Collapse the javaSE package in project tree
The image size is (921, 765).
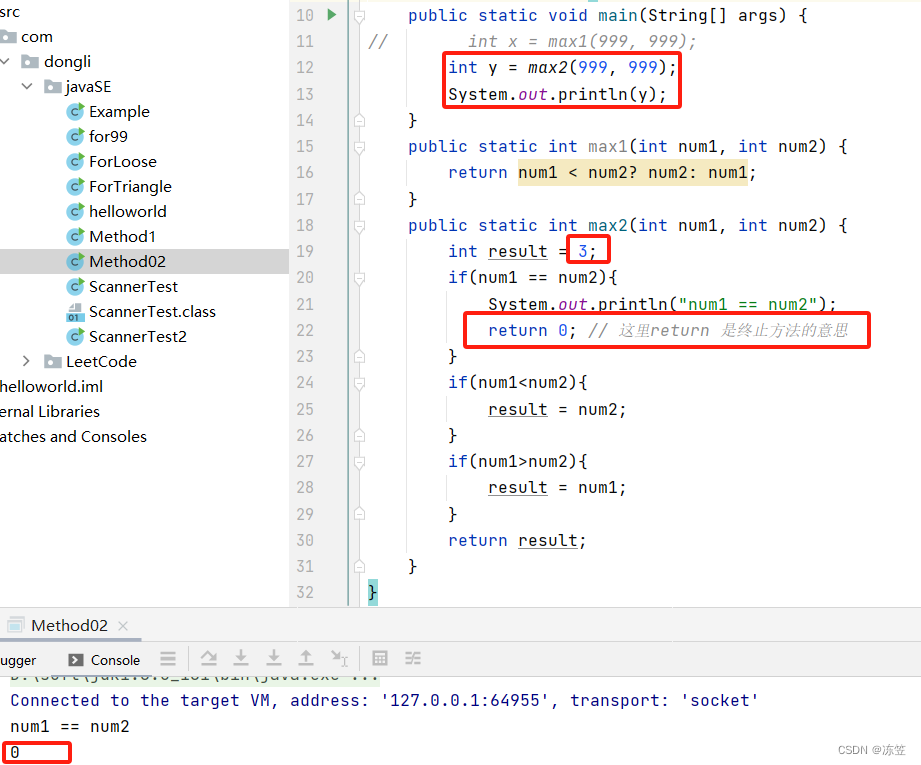(x=27, y=86)
